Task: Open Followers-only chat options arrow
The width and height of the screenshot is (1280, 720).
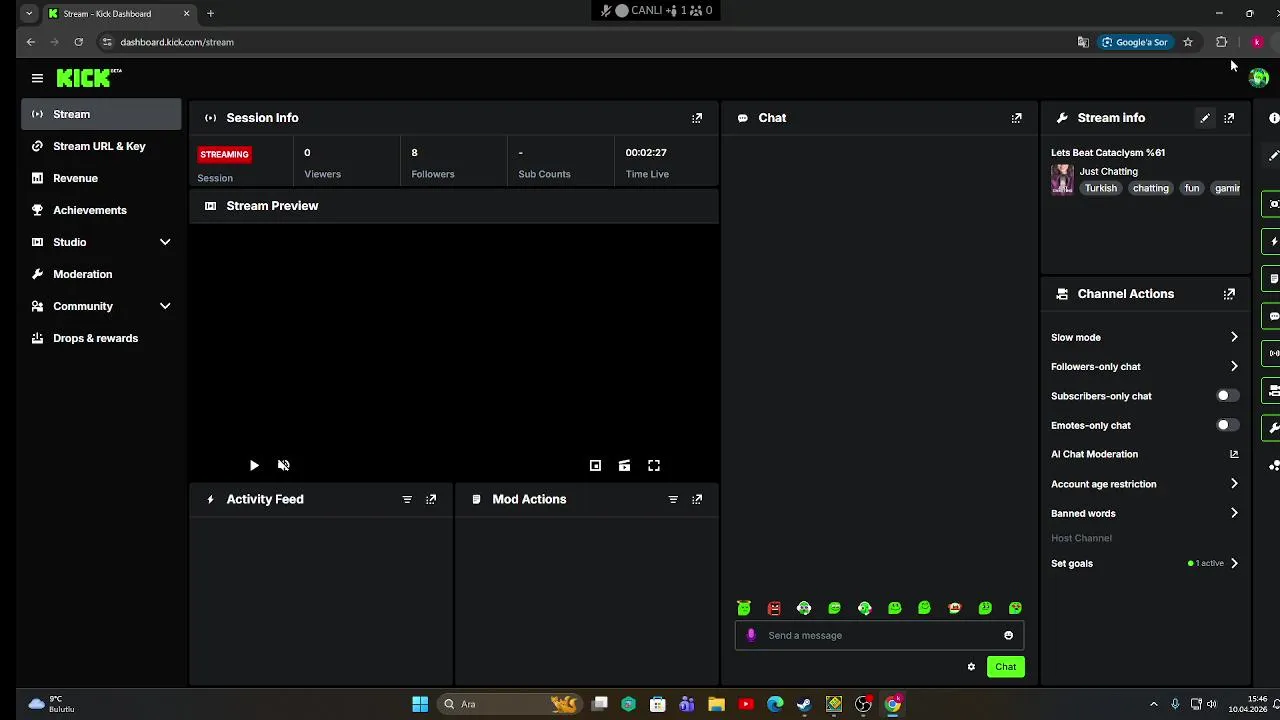Action: click(1234, 366)
